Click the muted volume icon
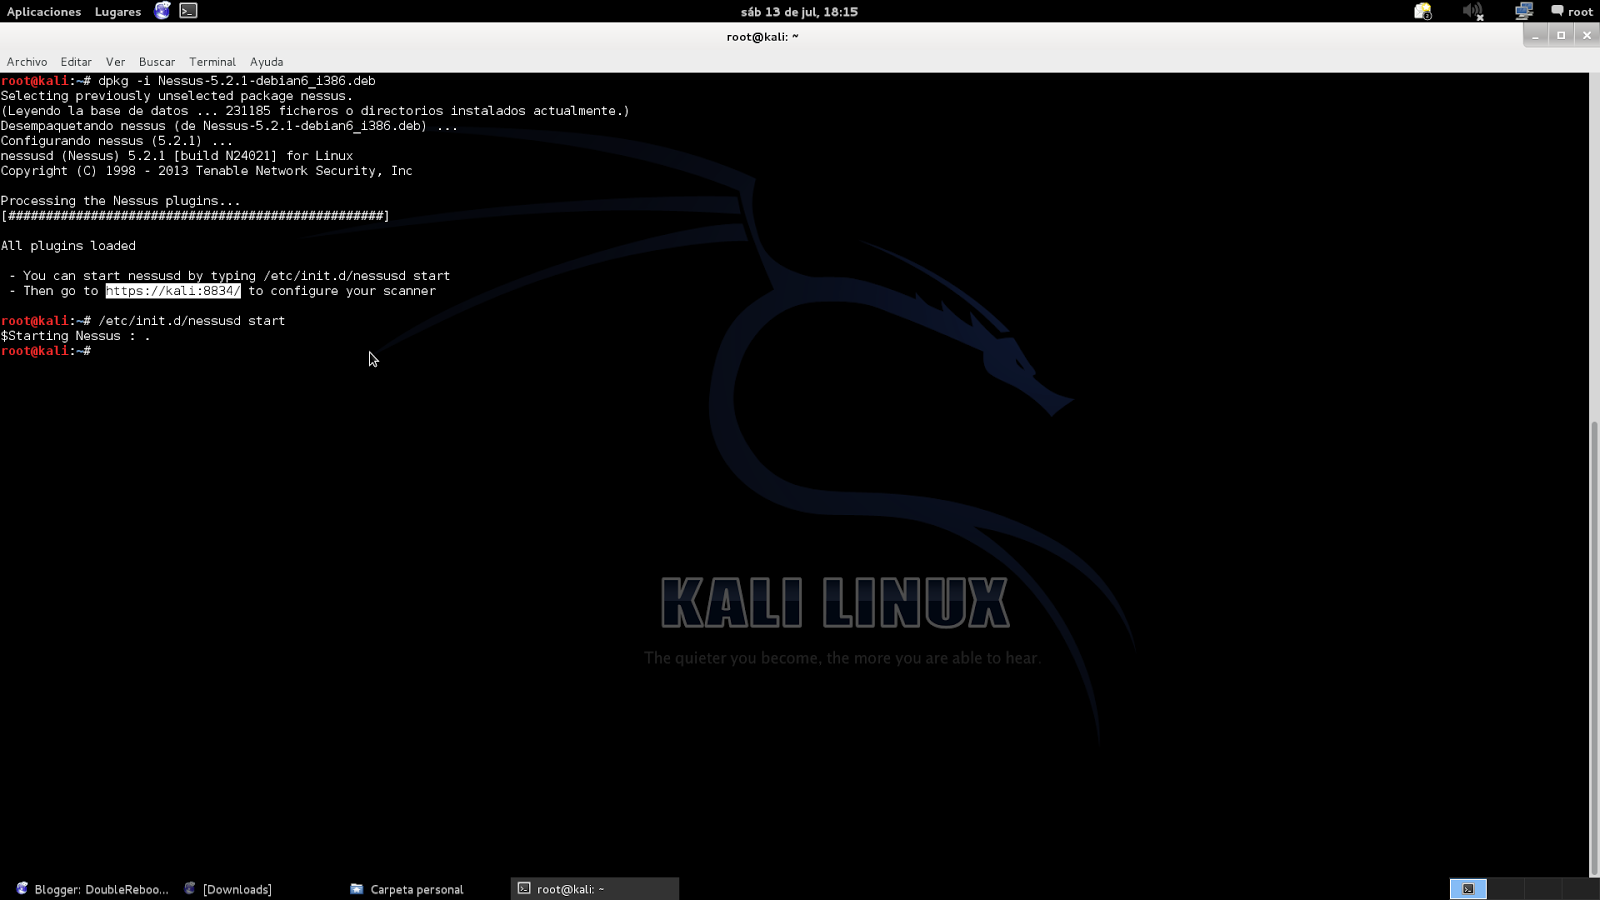Viewport: 1600px width, 900px height. click(x=1473, y=11)
